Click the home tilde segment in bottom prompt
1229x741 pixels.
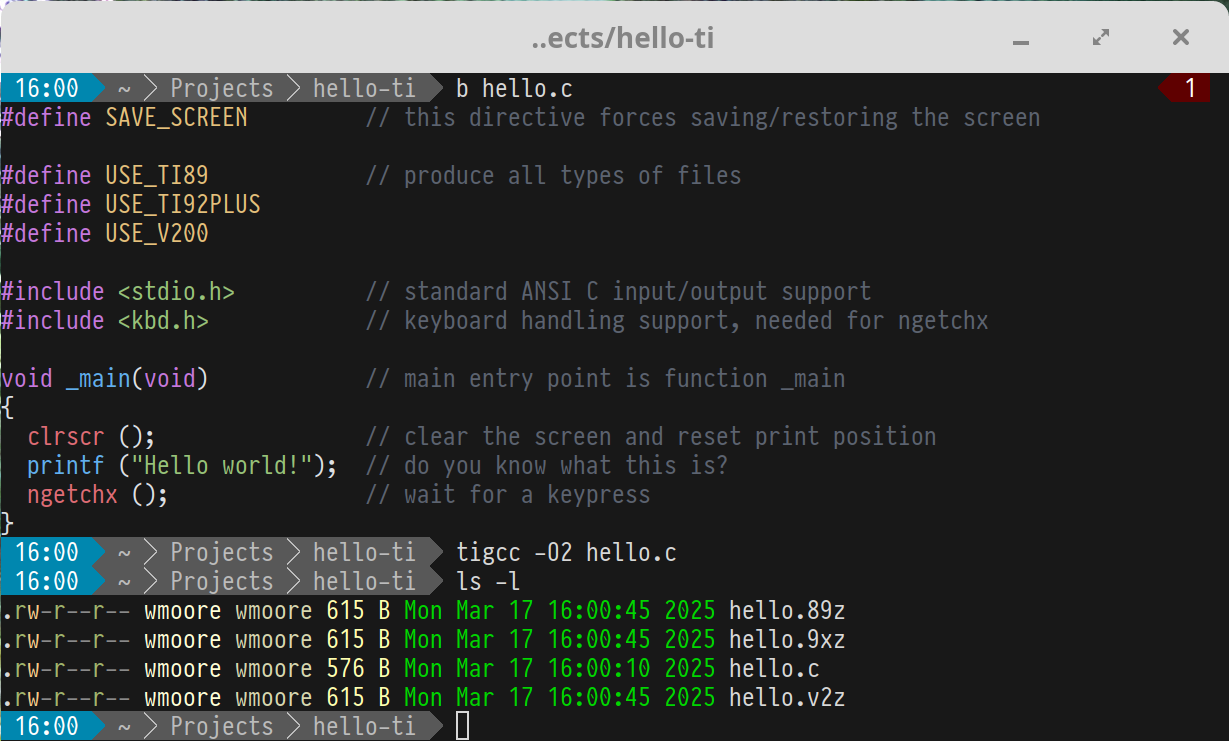click(x=124, y=726)
